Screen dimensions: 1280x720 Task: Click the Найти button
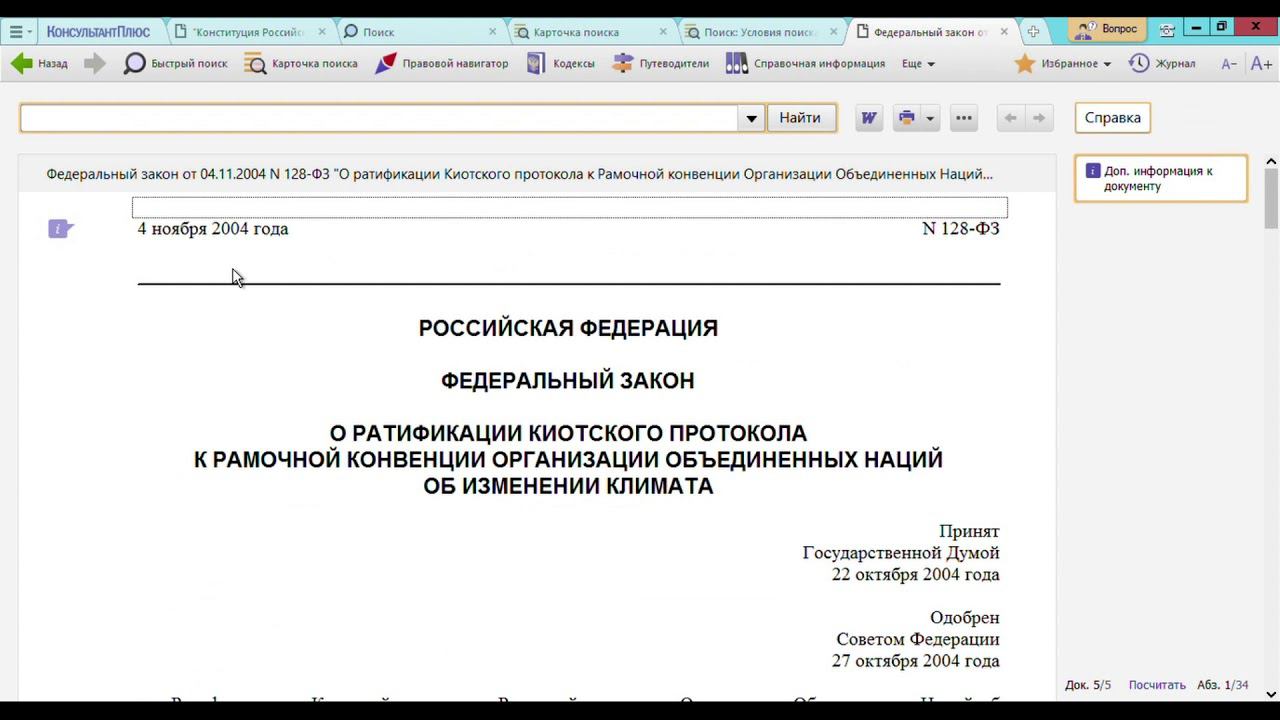[x=800, y=118]
